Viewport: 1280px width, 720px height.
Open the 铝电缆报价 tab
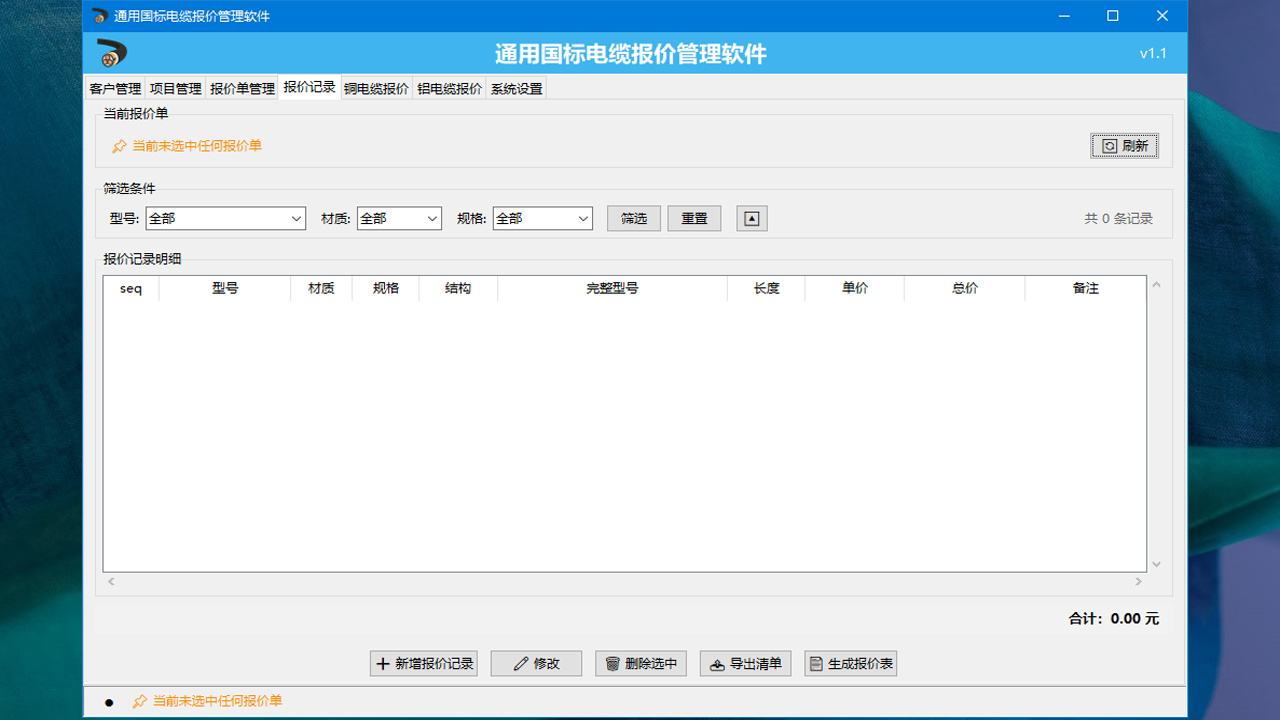click(x=450, y=88)
